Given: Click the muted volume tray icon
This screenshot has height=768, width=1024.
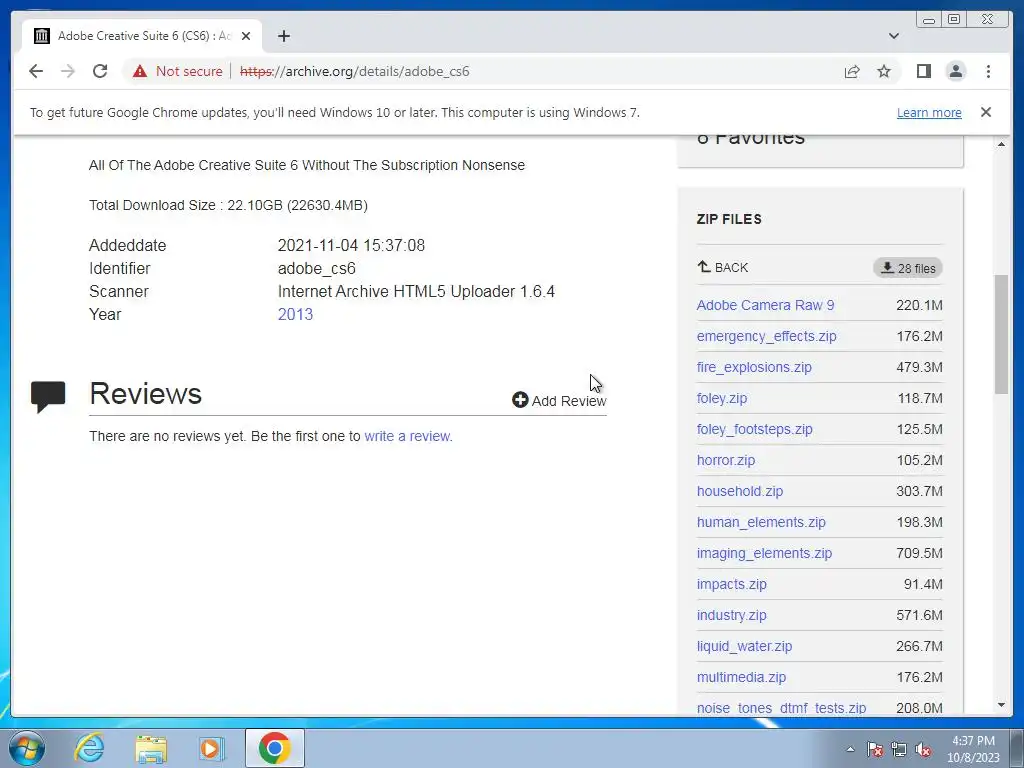Looking at the screenshot, I should point(923,749).
